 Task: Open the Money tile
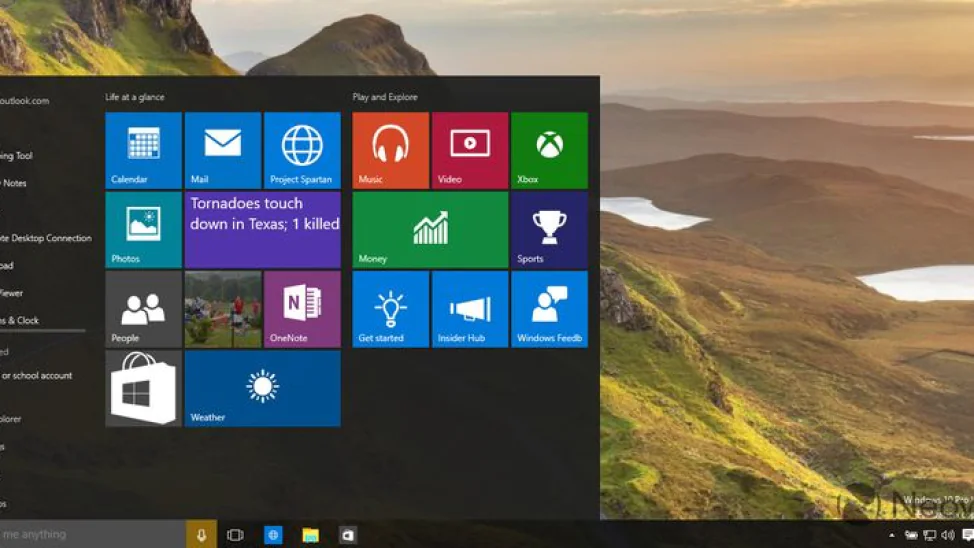click(430, 230)
